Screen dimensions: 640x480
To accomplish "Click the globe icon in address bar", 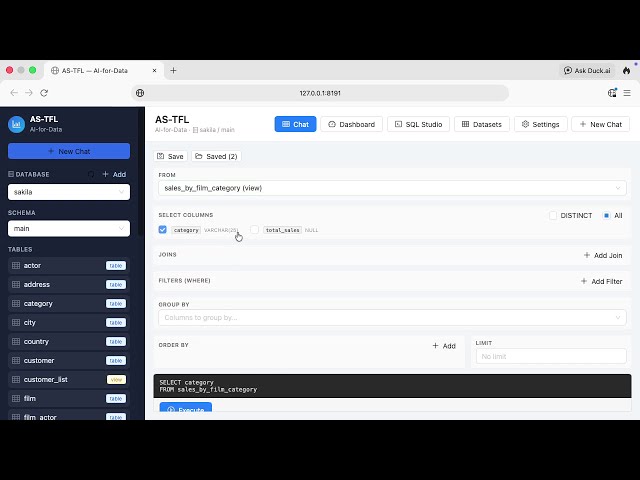I will [140, 93].
